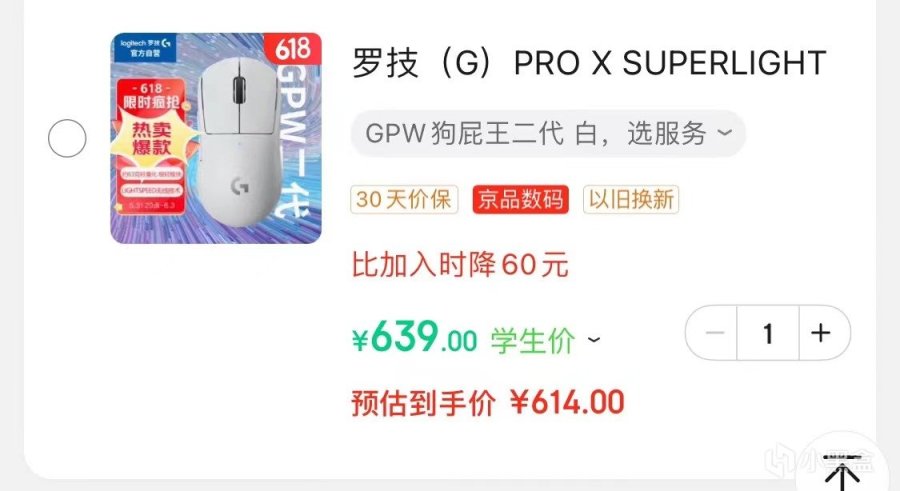Viewport: 900px width, 491px height.
Task: Click the red 京品数码 tag
Action: 521,199
